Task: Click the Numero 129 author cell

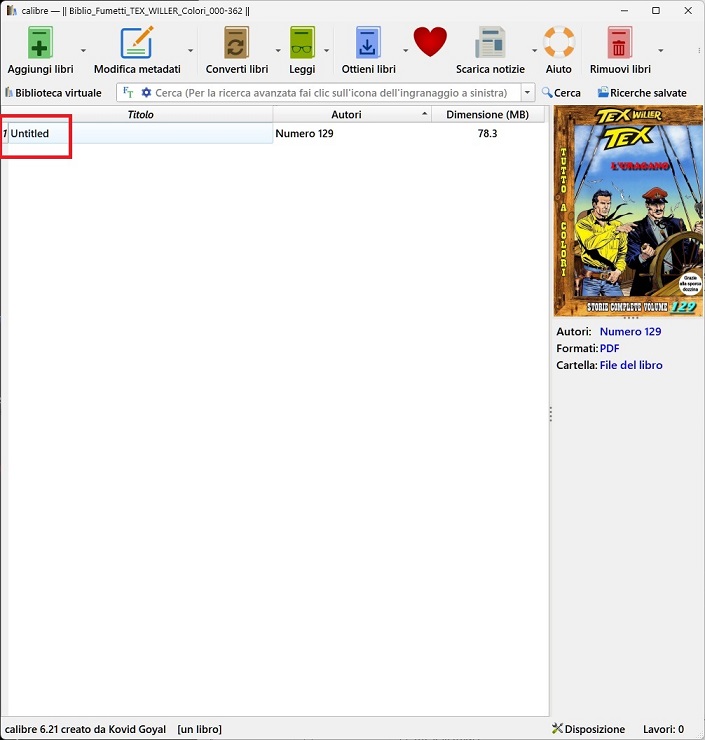Action: pyautogui.click(x=352, y=133)
